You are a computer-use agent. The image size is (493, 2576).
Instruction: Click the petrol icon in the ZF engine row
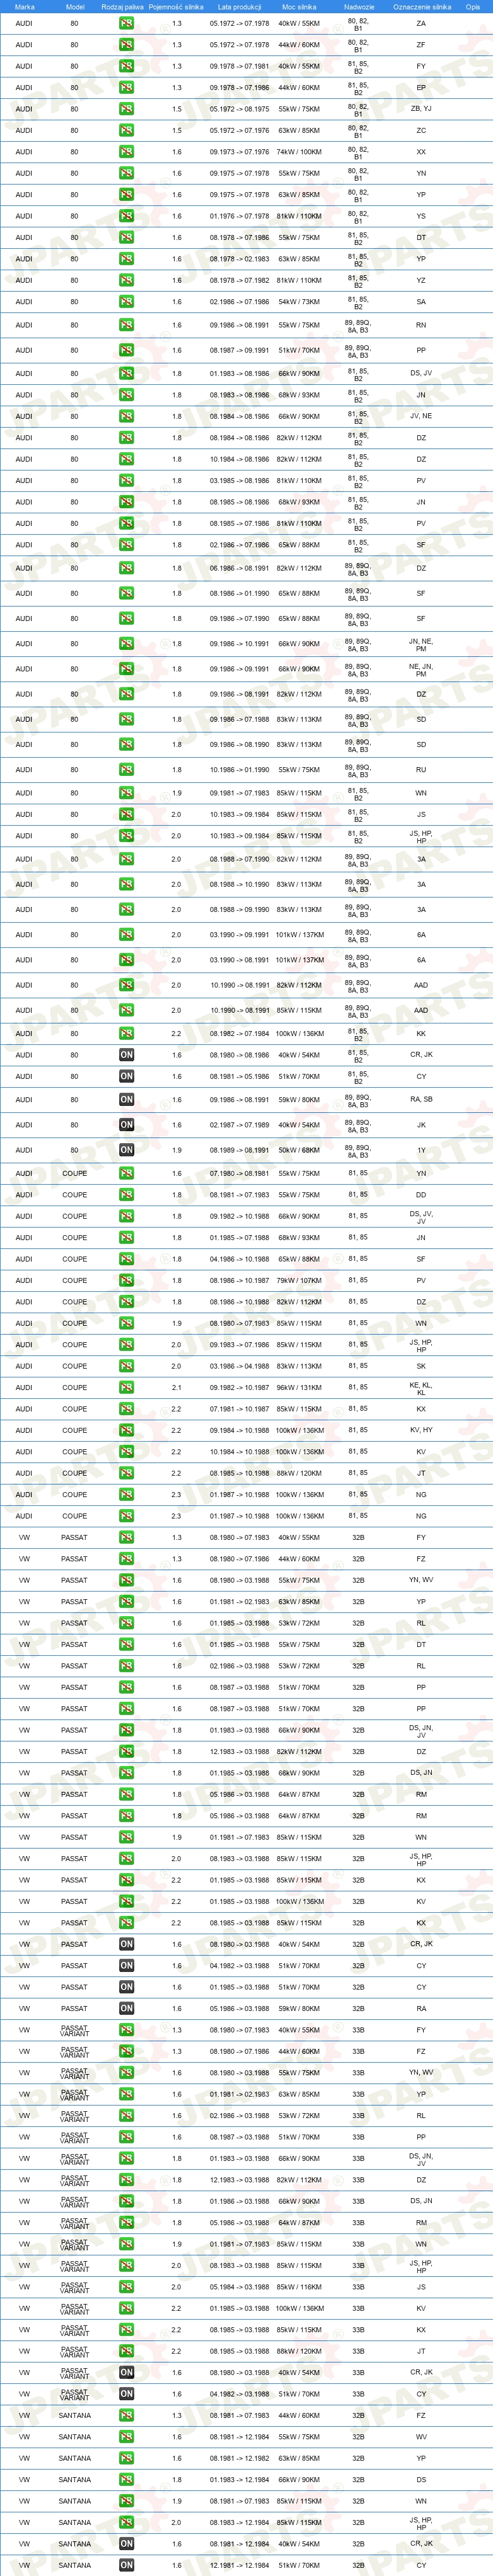[126, 45]
